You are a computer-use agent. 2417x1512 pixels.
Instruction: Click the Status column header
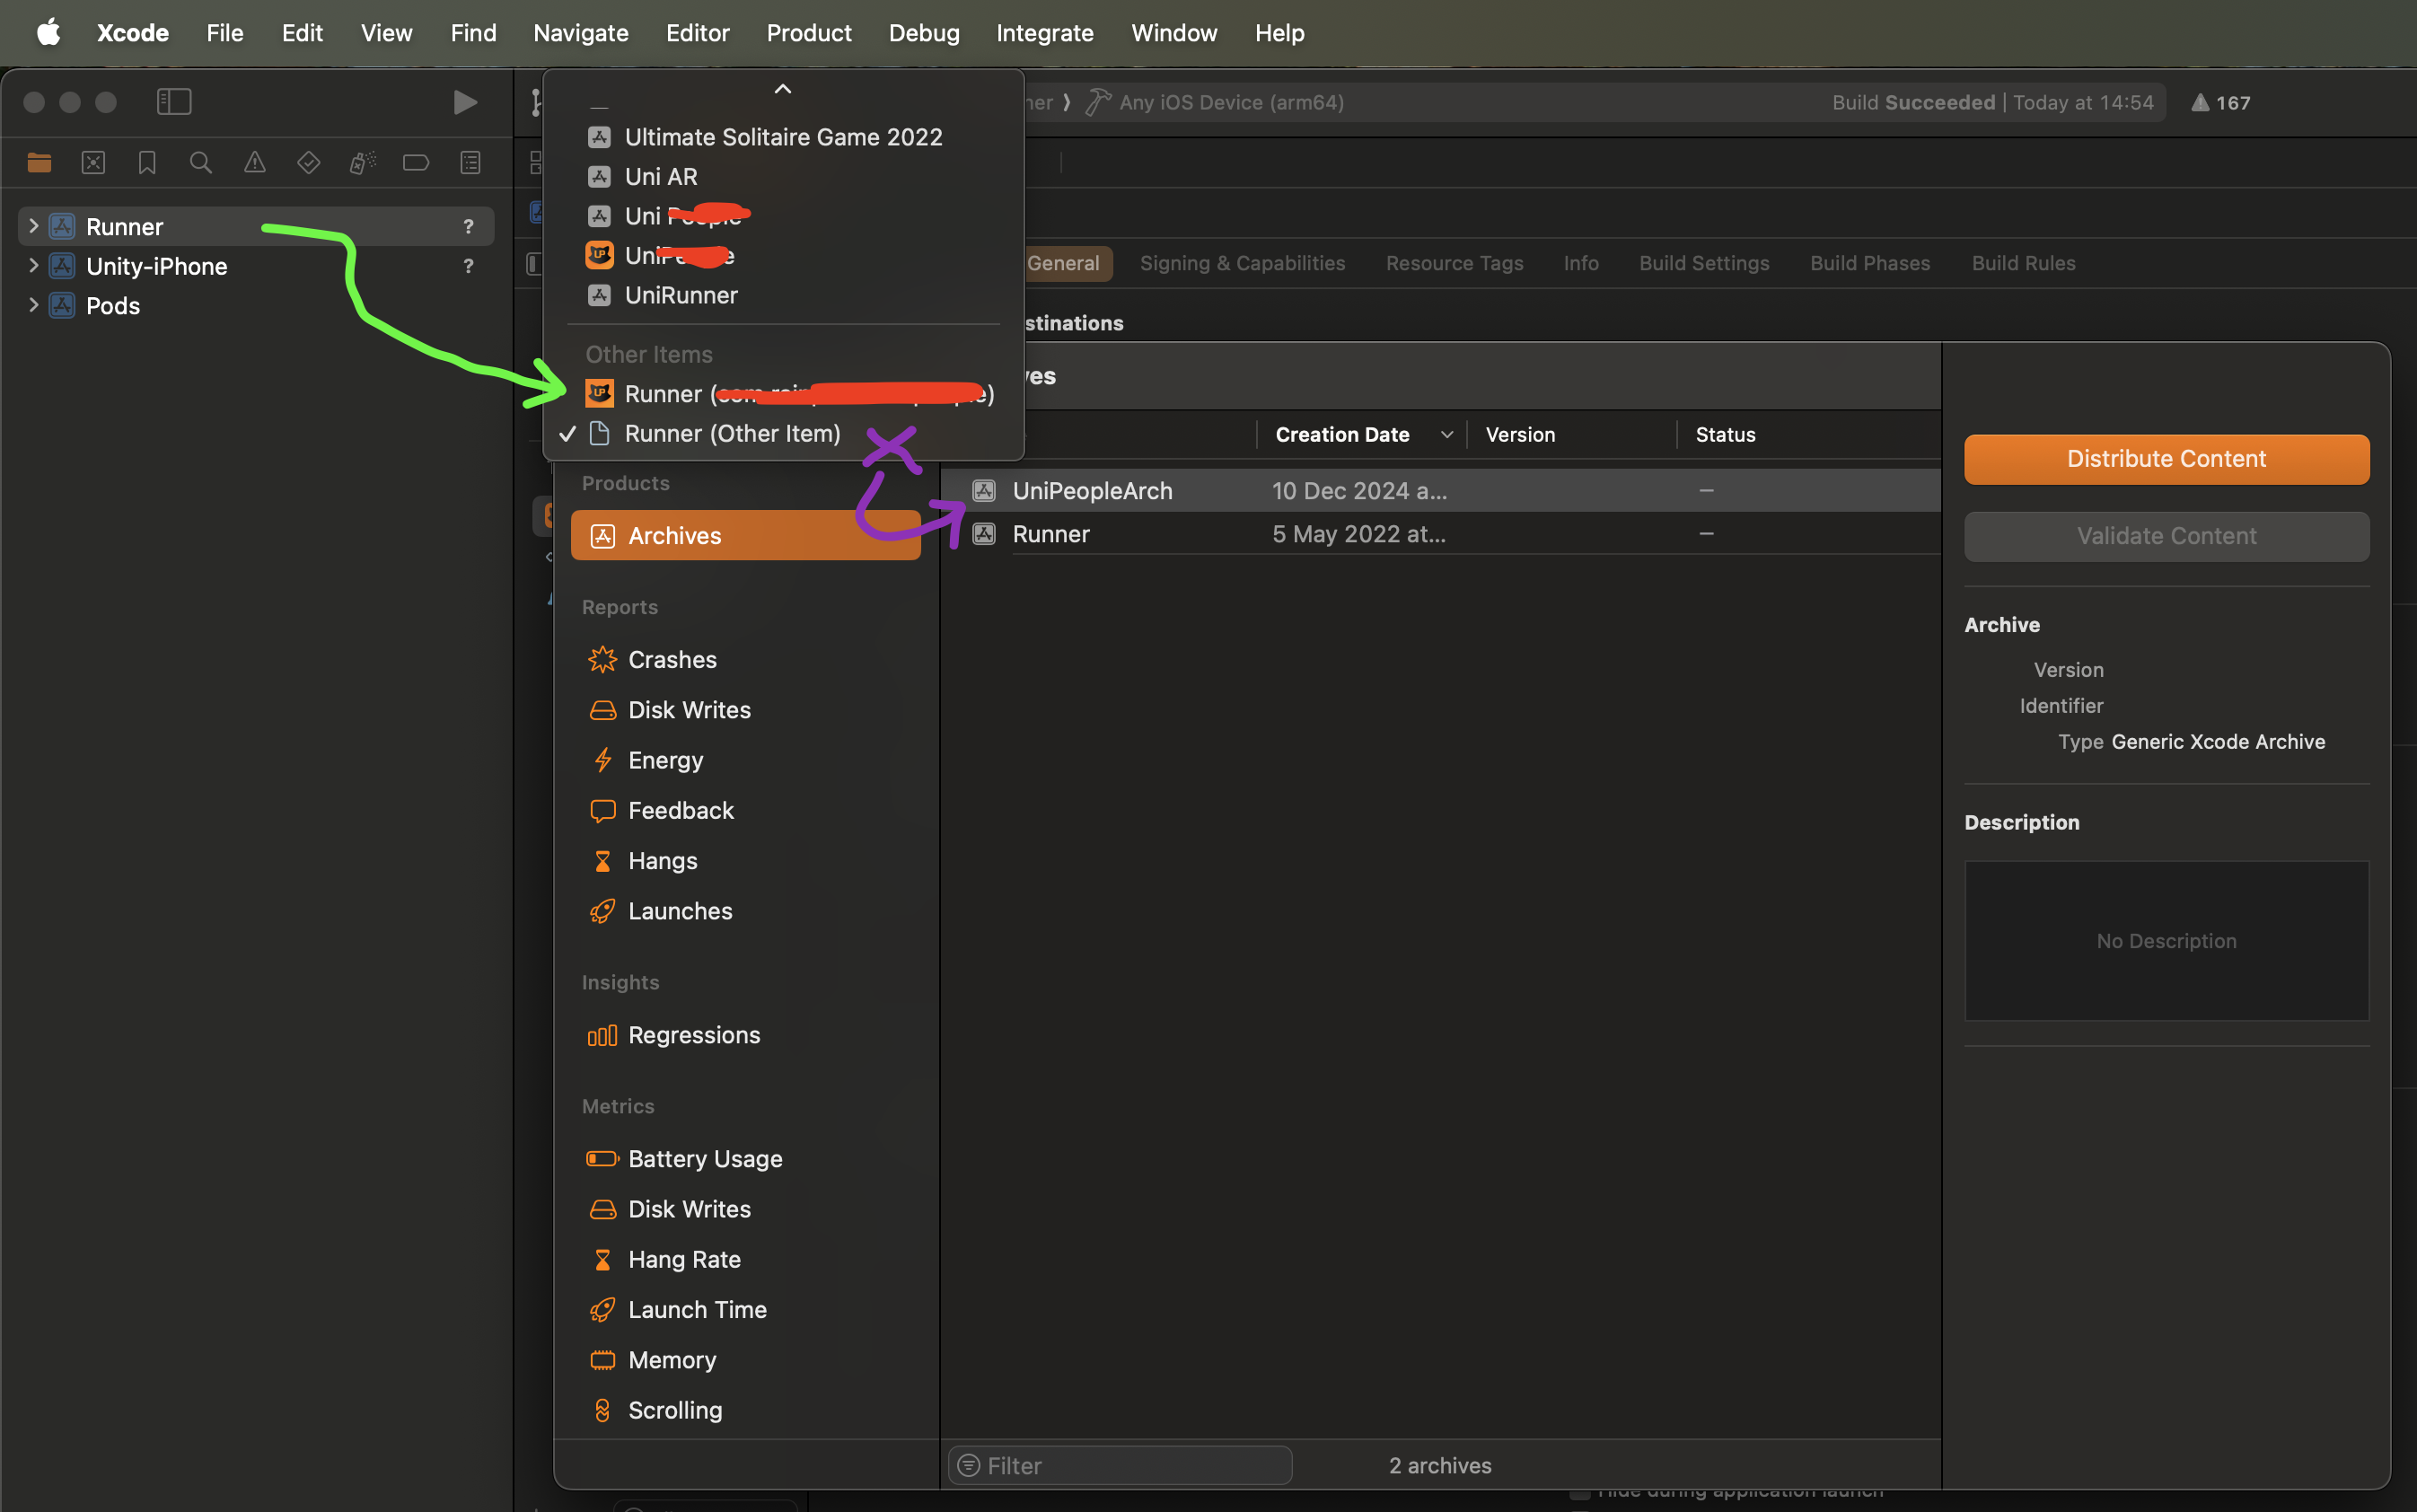(1725, 434)
